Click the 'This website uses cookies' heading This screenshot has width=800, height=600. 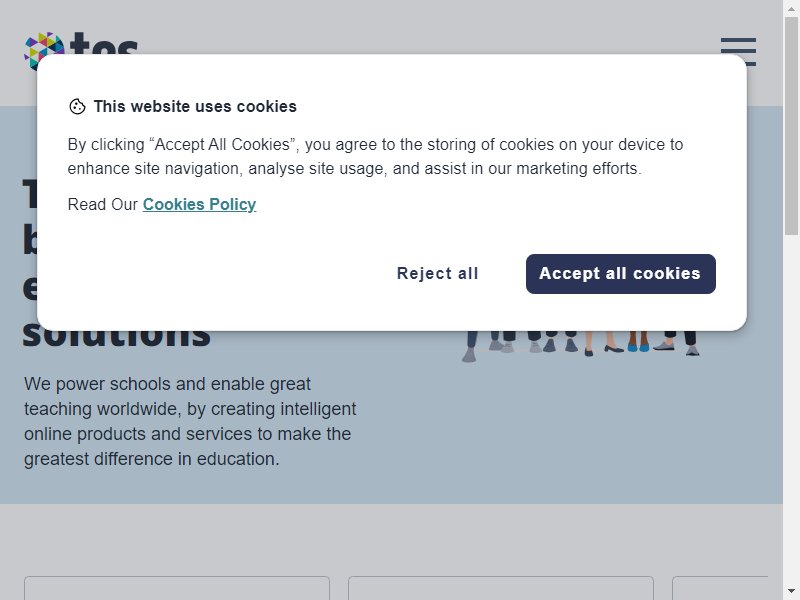[x=195, y=107]
